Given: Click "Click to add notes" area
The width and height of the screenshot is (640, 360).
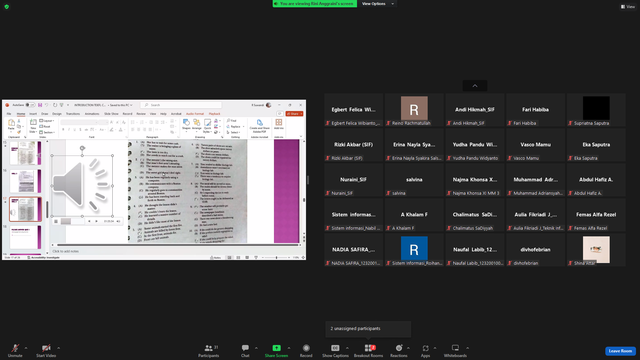Looking at the screenshot, I should click(65, 251).
